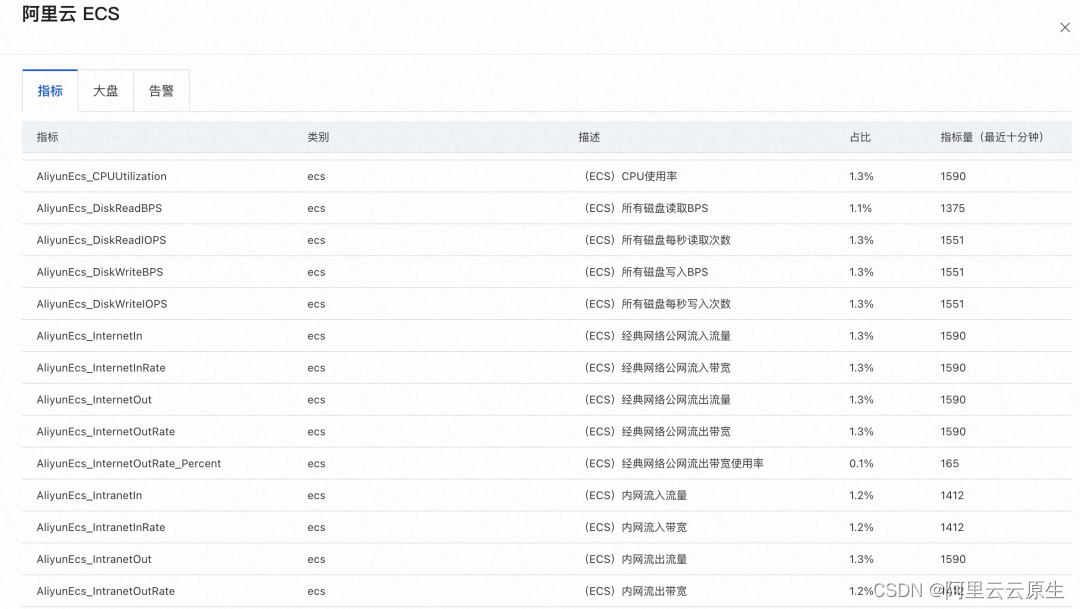Image resolution: width=1080 pixels, height=609 pixels.
Task: Open the AliyunEcs_InternetIn metric row
Action: pos(91,336)
